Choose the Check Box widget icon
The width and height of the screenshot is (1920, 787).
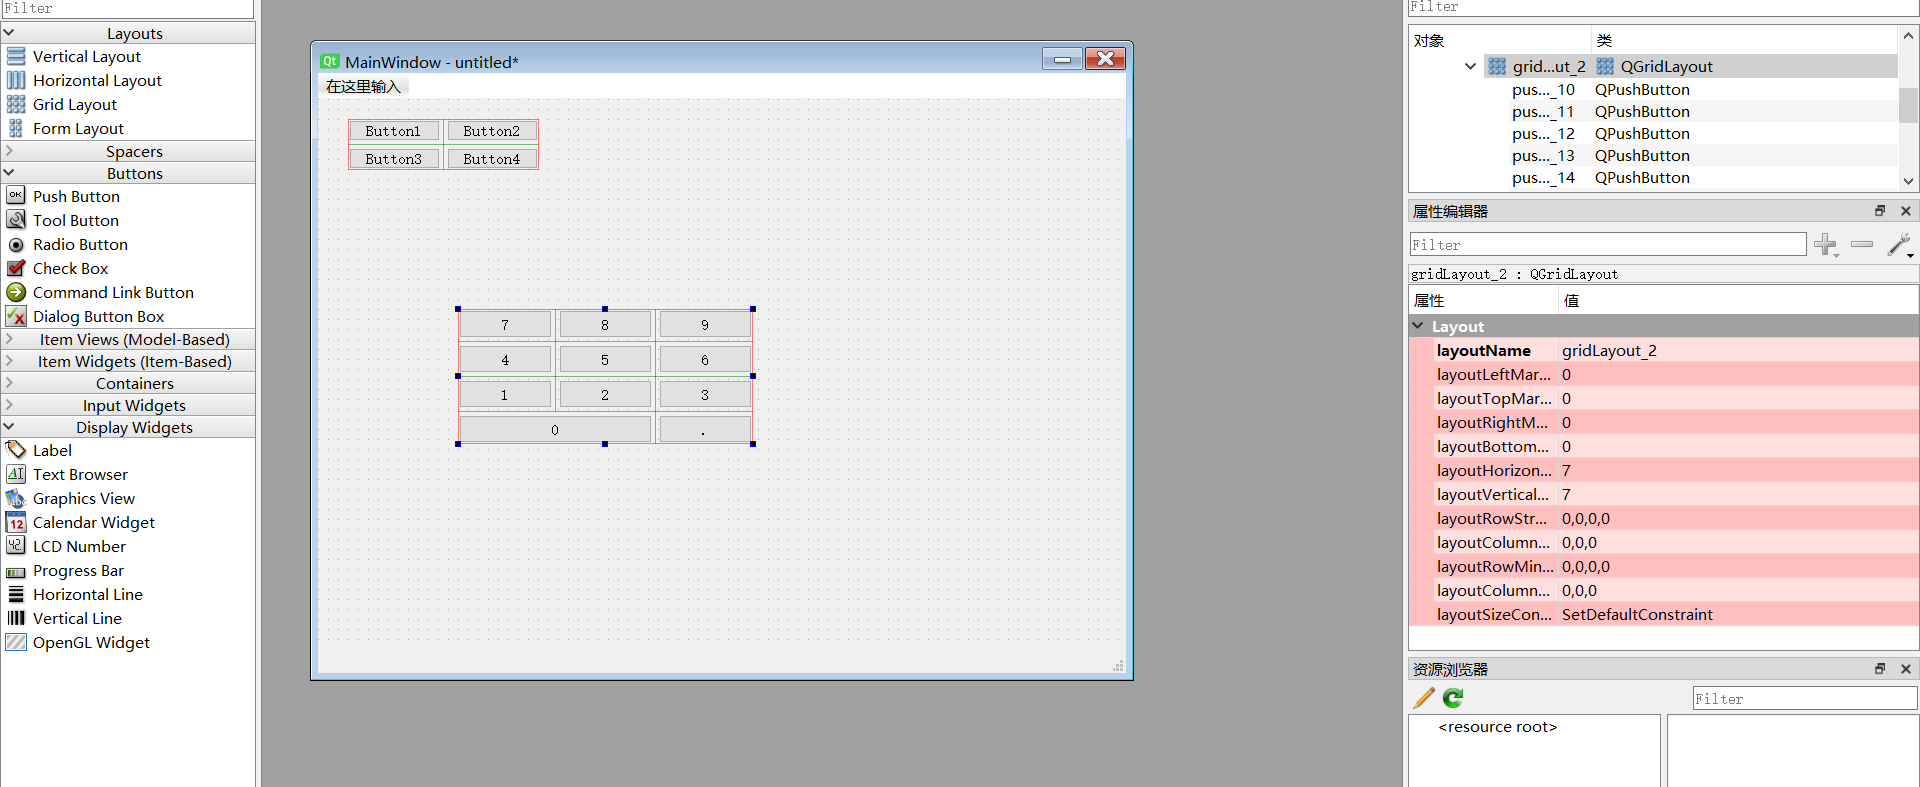click(16, 268)
